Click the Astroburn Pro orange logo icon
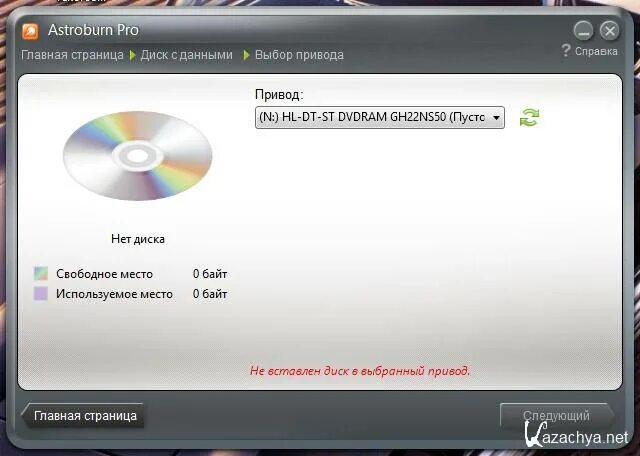Viewport: 640px width, 456px height. coord(30,31)
